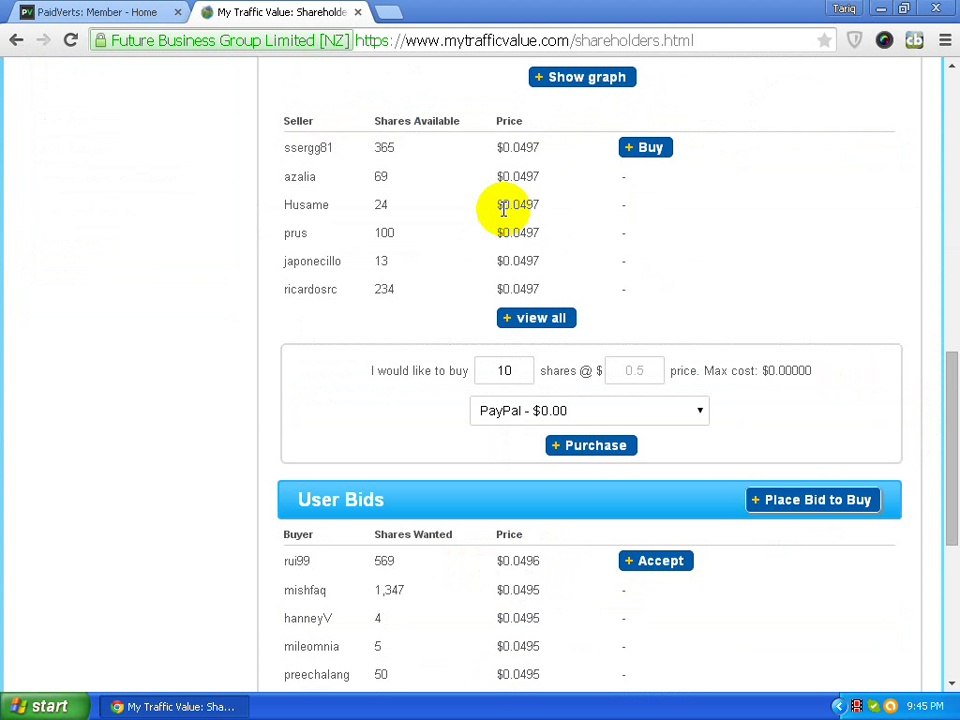
Task: Click the share price input field
Action: [634, 370]
